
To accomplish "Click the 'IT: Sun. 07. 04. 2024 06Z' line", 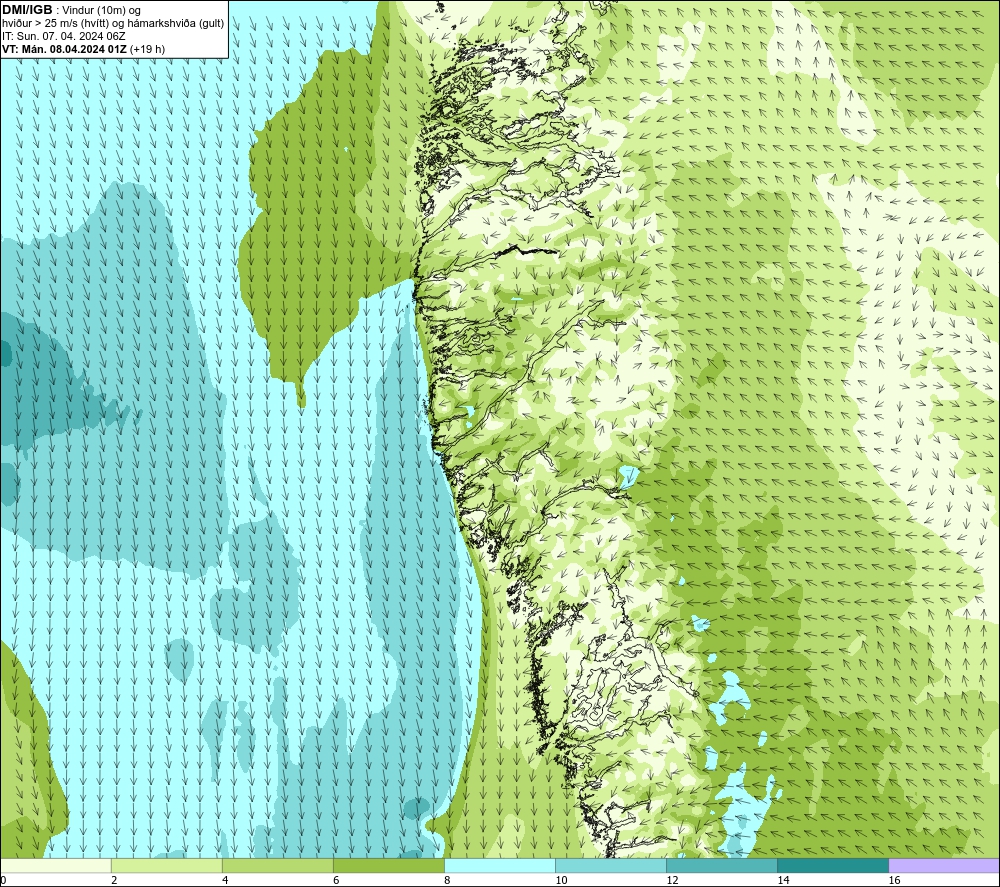I will click(x=64, y=36).
